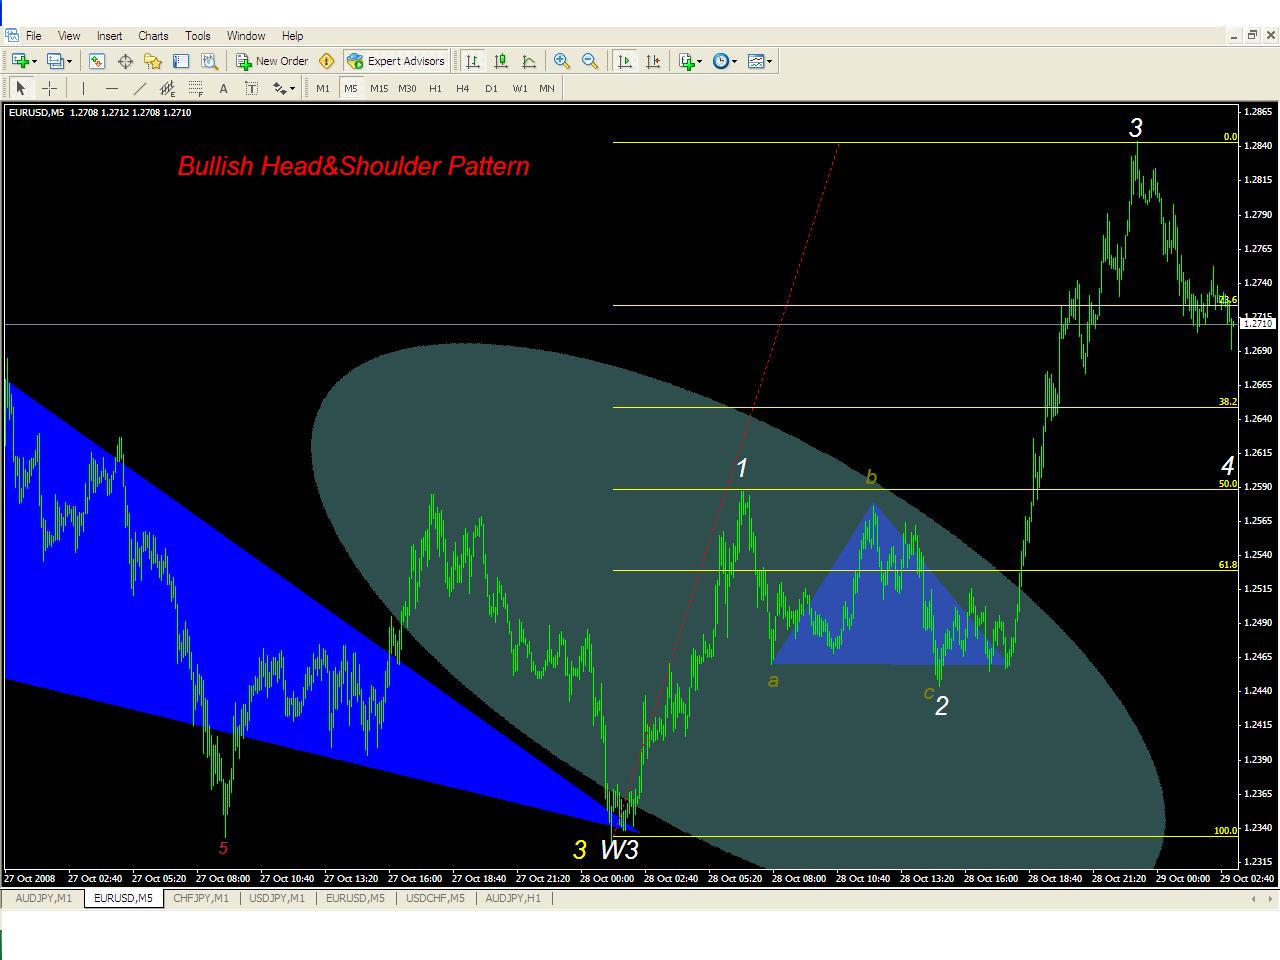Expand the templates dropdown arrow

(x=769, y=61)
